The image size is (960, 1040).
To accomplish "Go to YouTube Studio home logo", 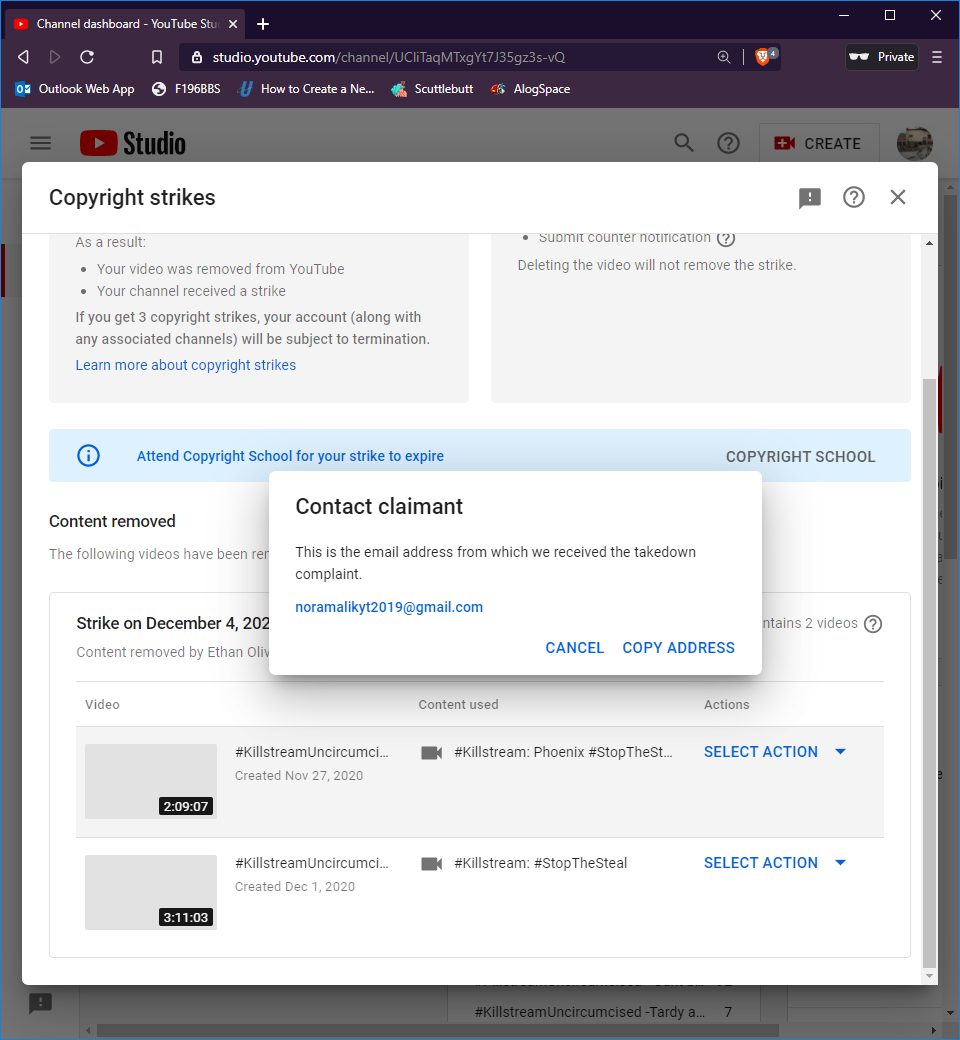I will (133, 143).
